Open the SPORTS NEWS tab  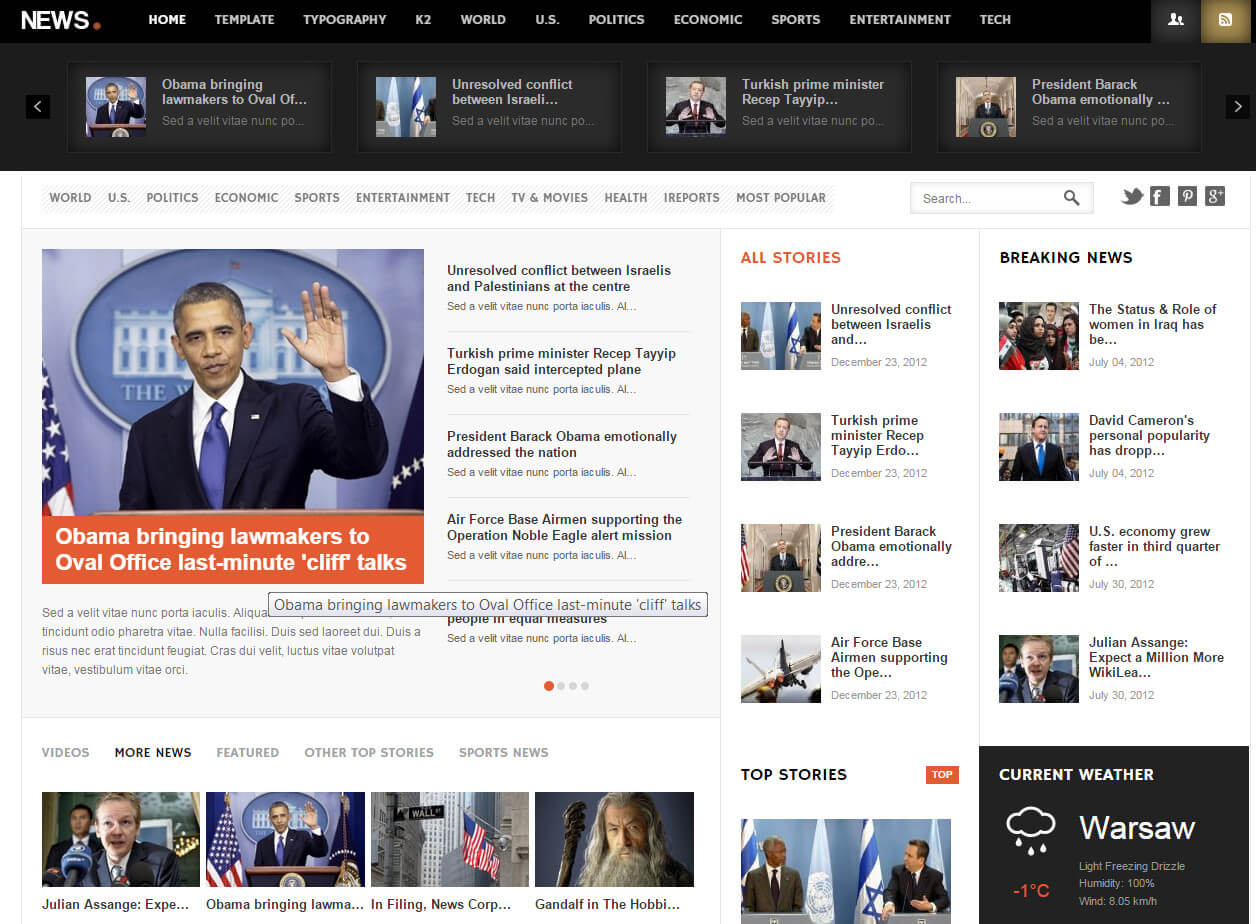503,752
